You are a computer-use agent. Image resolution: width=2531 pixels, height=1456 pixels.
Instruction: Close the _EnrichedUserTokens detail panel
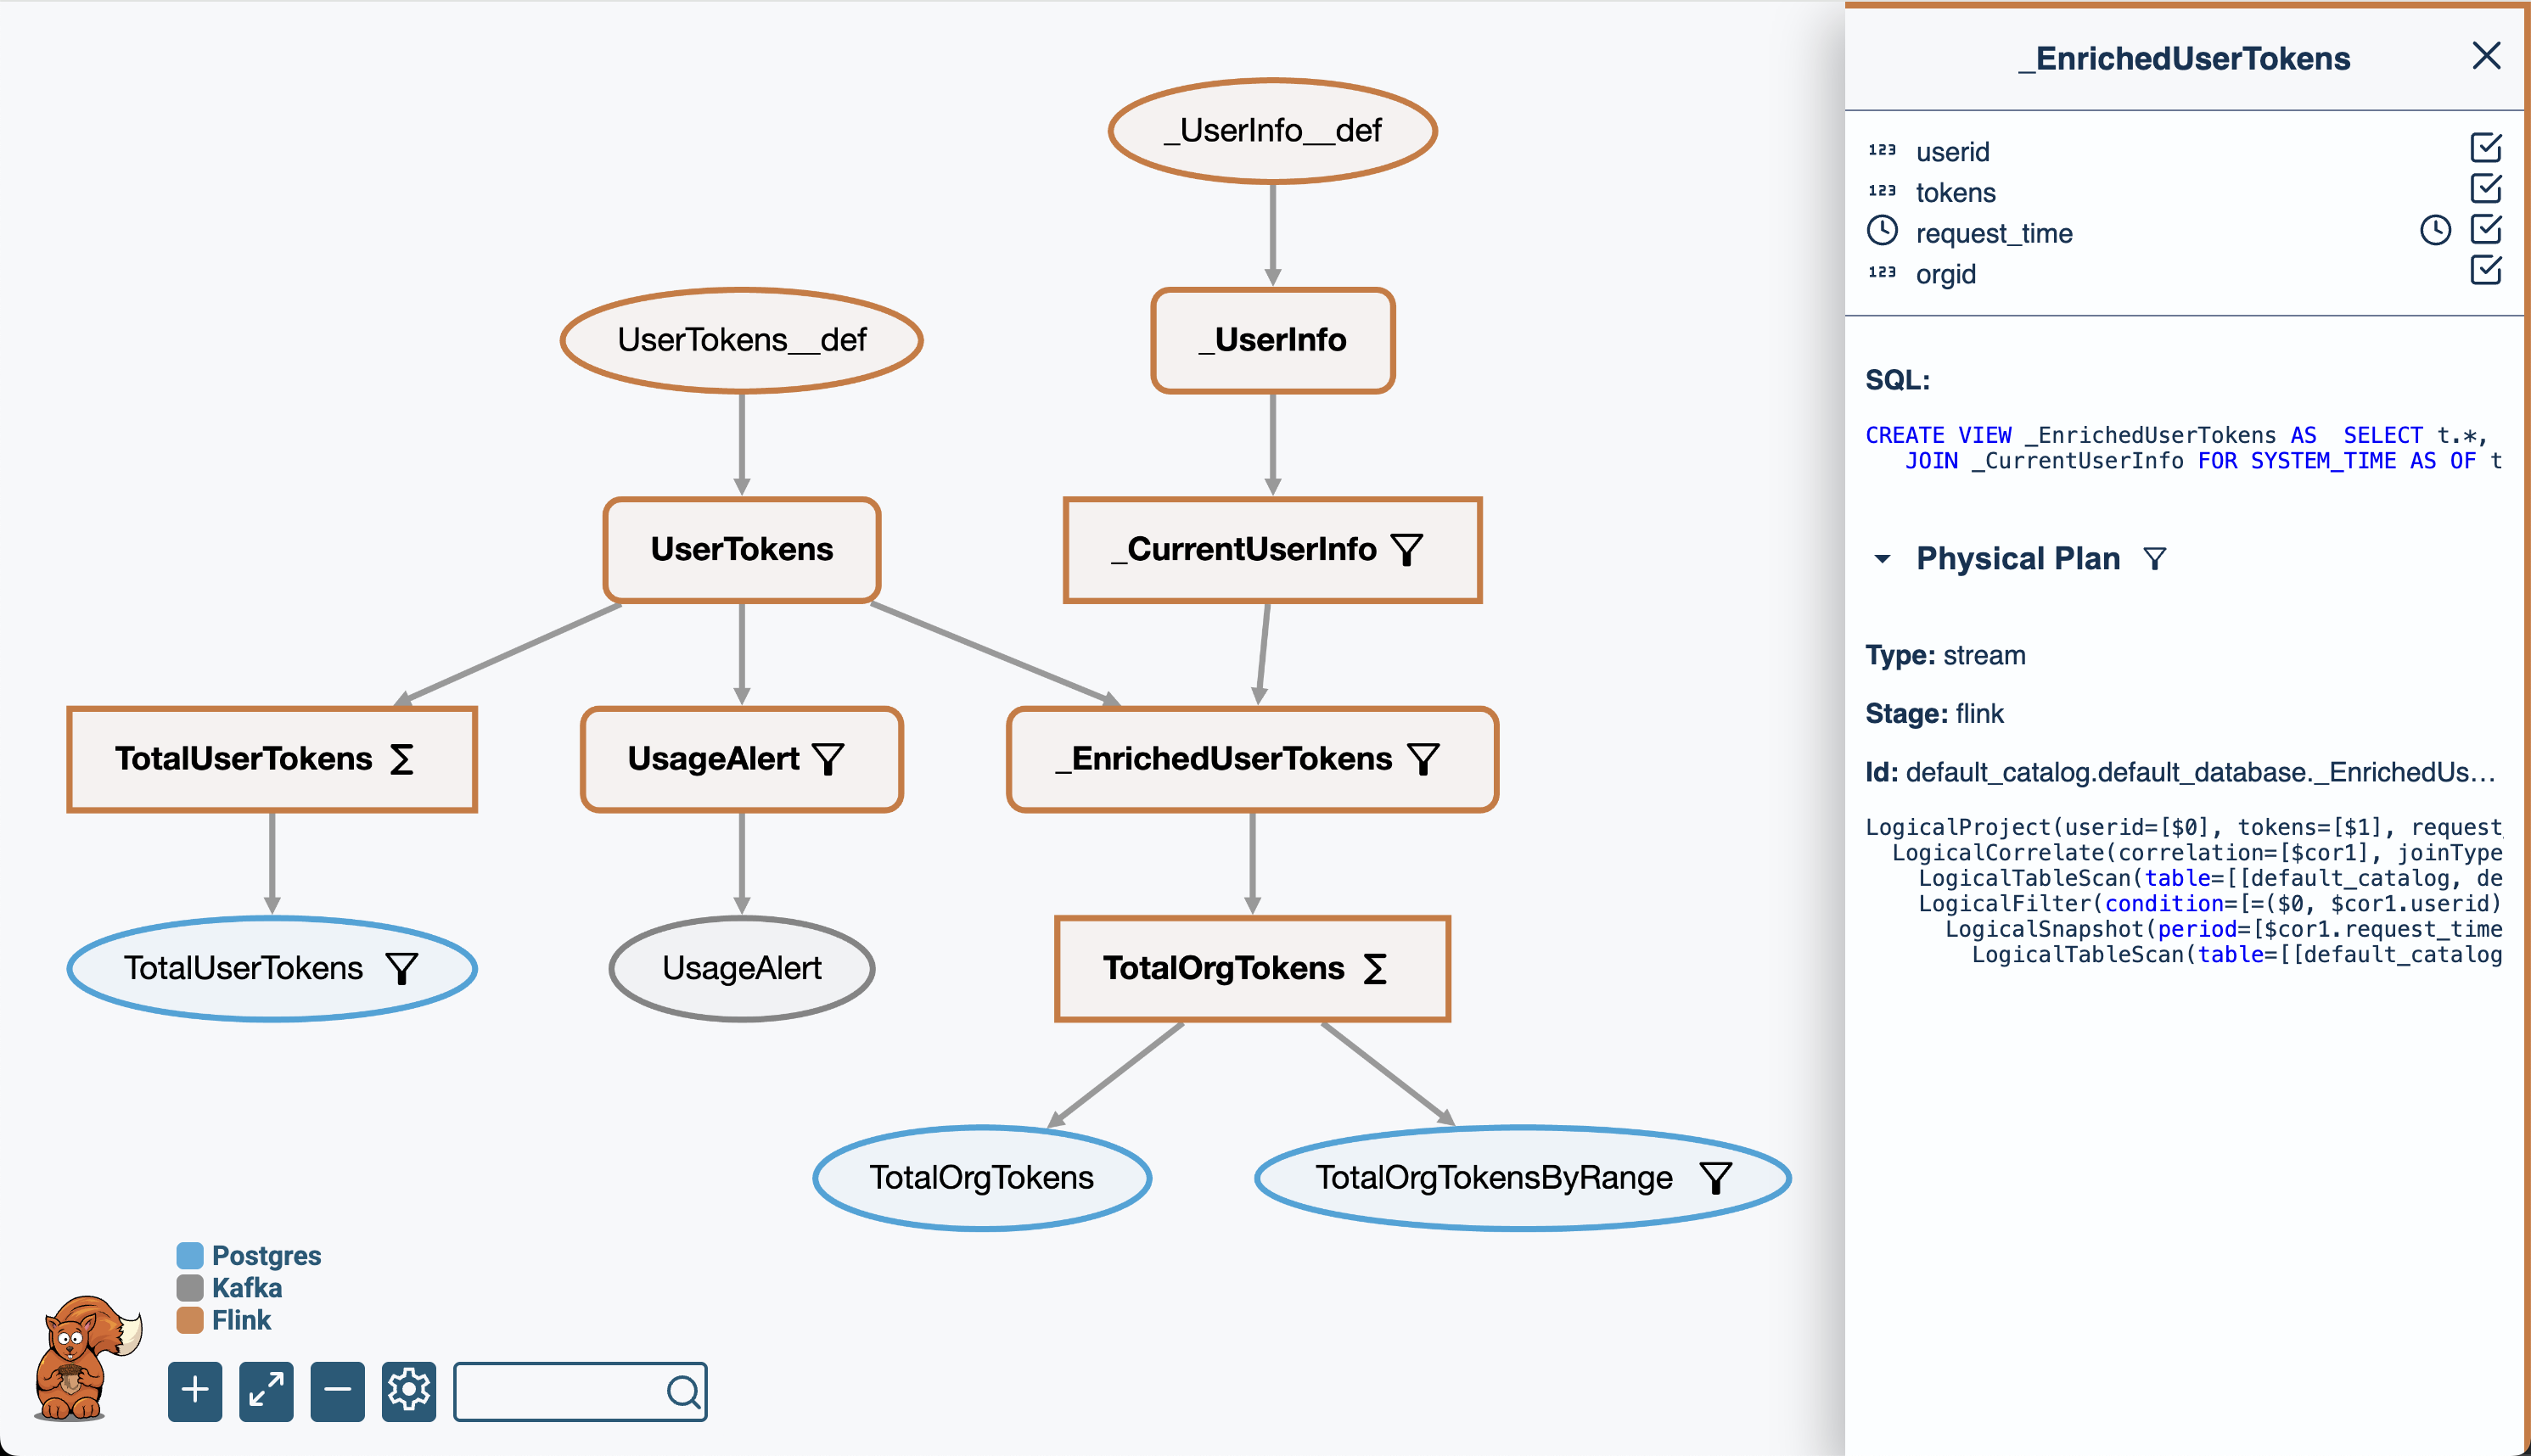(2486, 56)
